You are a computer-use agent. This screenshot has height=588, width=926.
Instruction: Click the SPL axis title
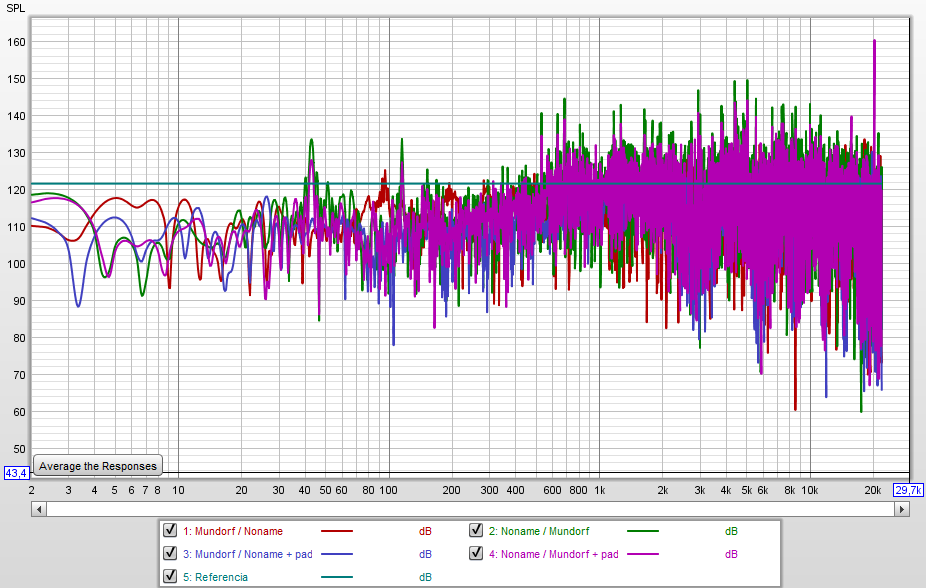tap(15, 8)
